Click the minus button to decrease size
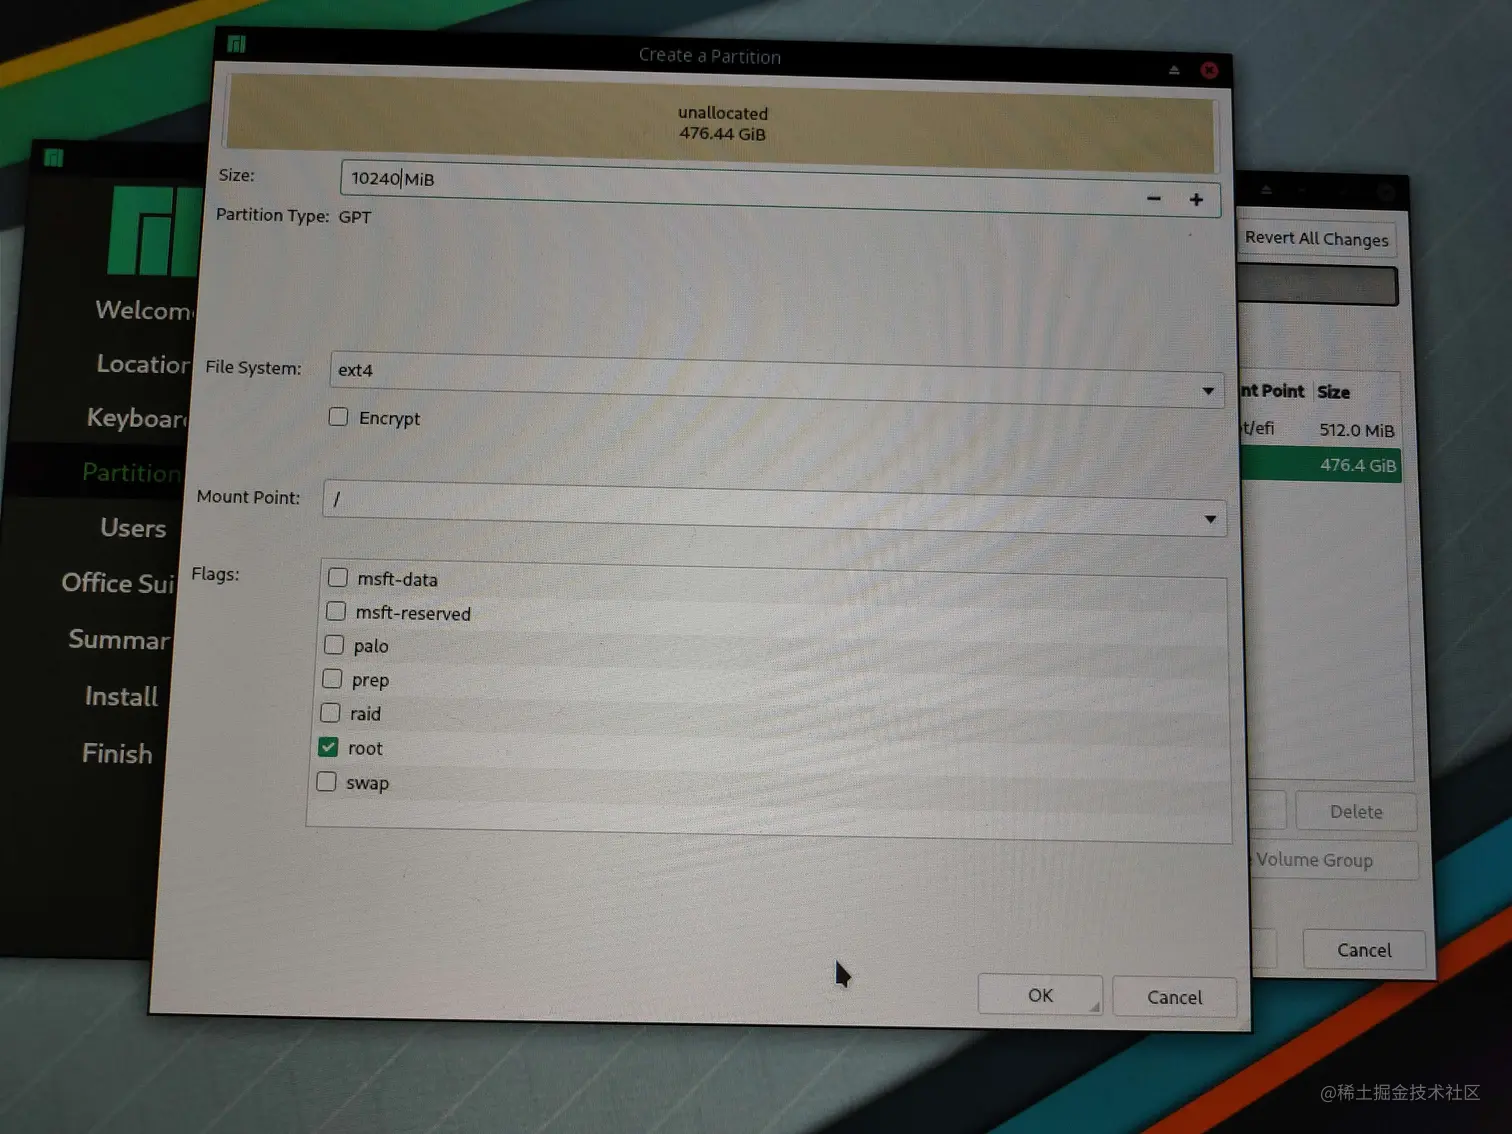This screenshot has width=1512, height=1134. point(1154,198)
